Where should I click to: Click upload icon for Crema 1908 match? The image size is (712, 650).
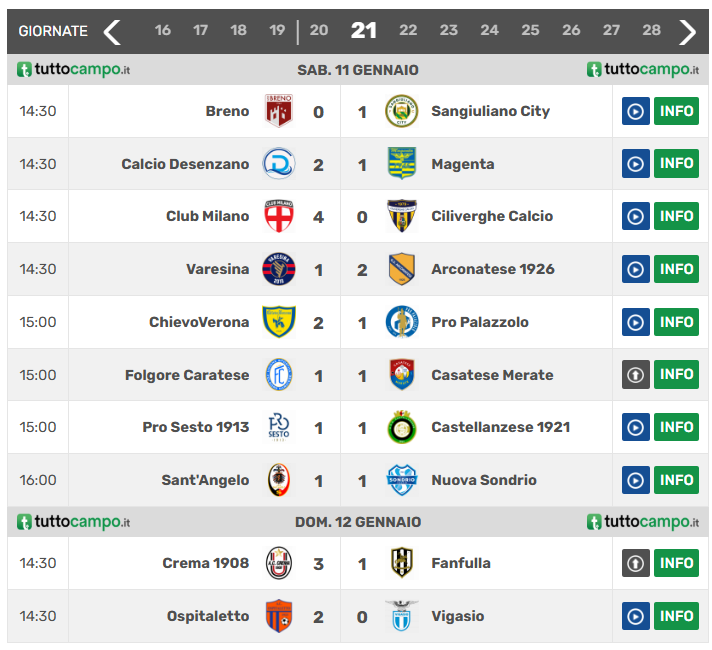pyautogui.click(x=635, y=563)
